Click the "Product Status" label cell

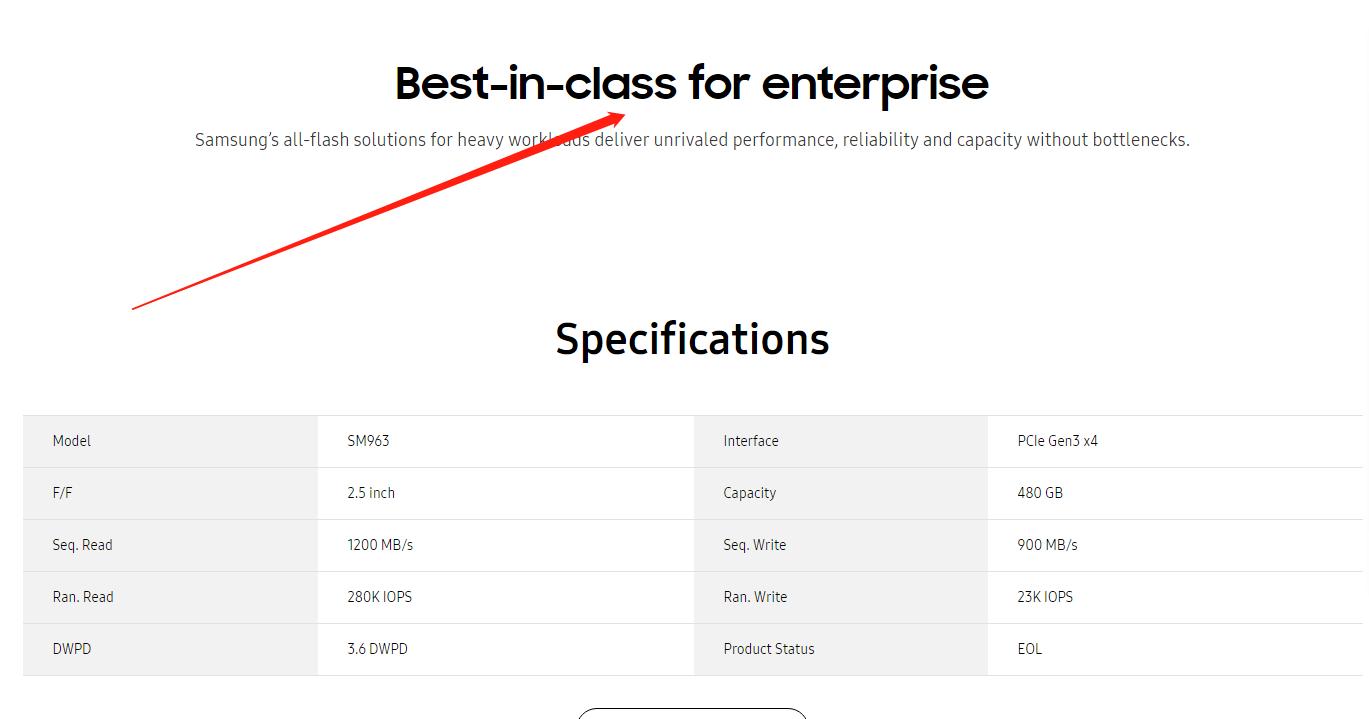click(x=769, y=649)
